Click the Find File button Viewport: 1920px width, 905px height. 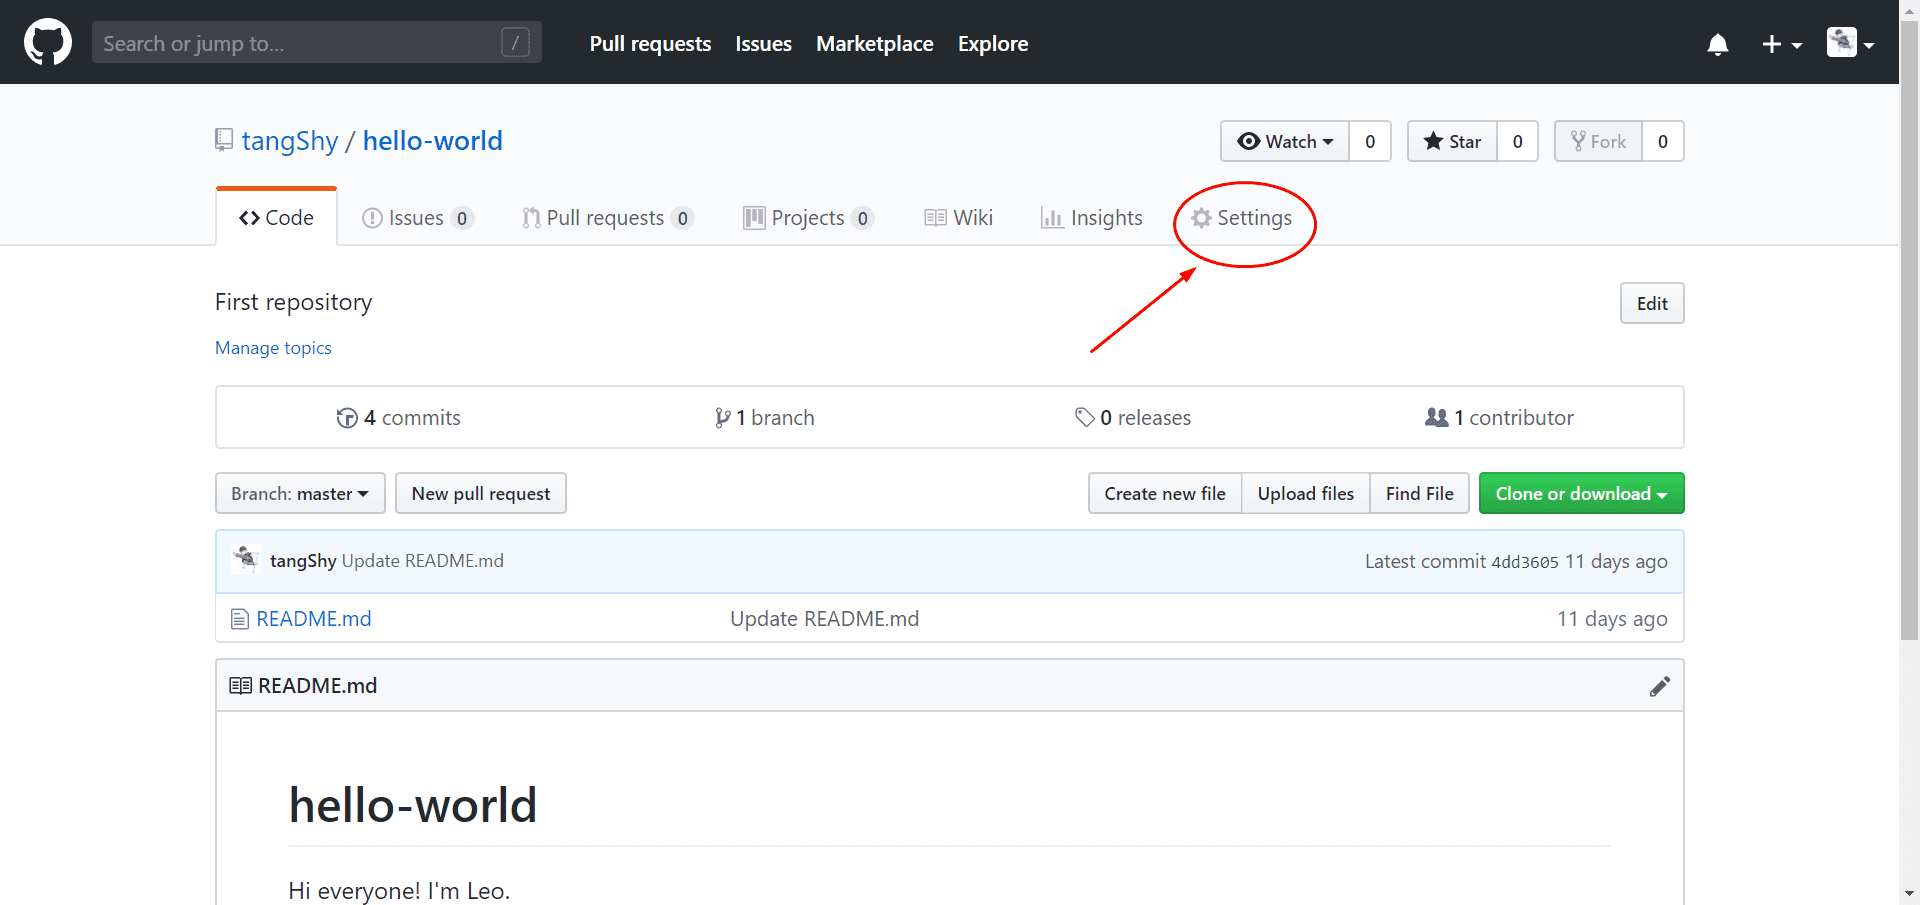pos(1420,493)
